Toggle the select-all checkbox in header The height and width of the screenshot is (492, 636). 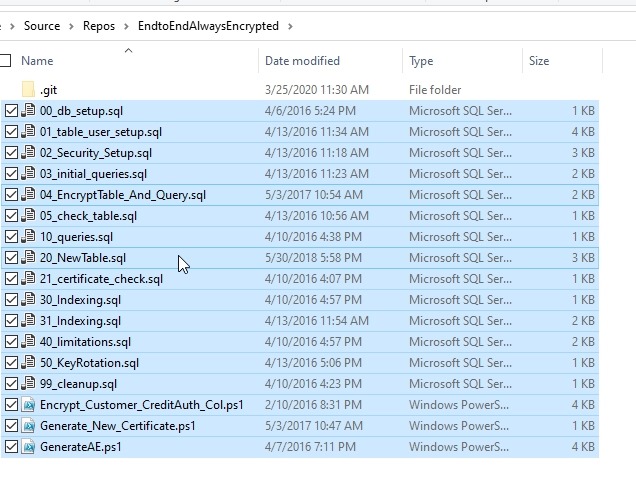click(6, 61)
